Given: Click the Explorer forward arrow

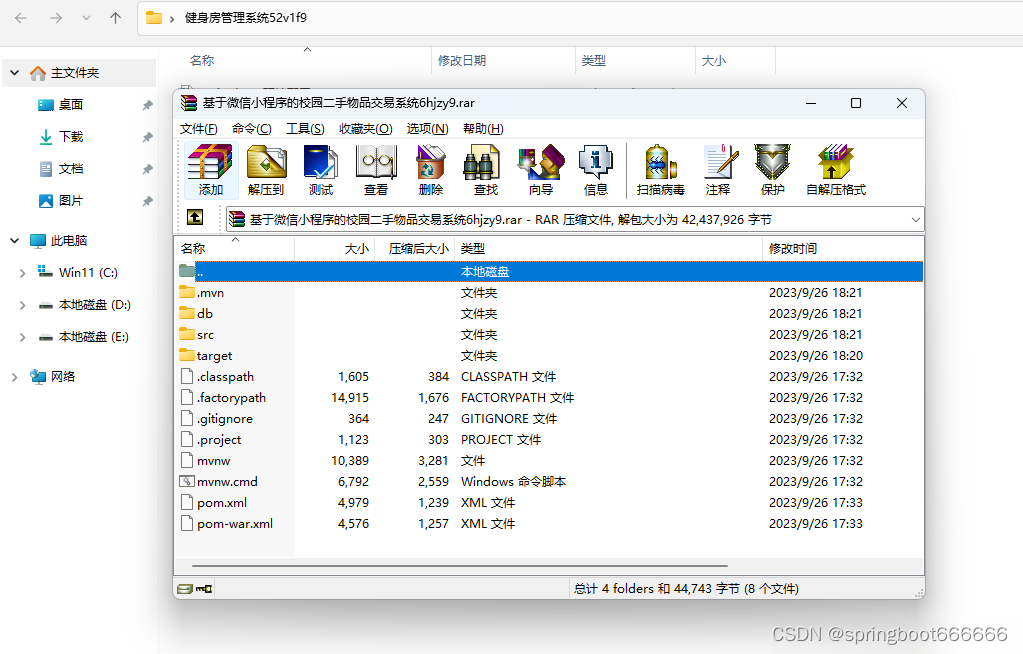Looking at the screenshot, I should tap(56, 18).
